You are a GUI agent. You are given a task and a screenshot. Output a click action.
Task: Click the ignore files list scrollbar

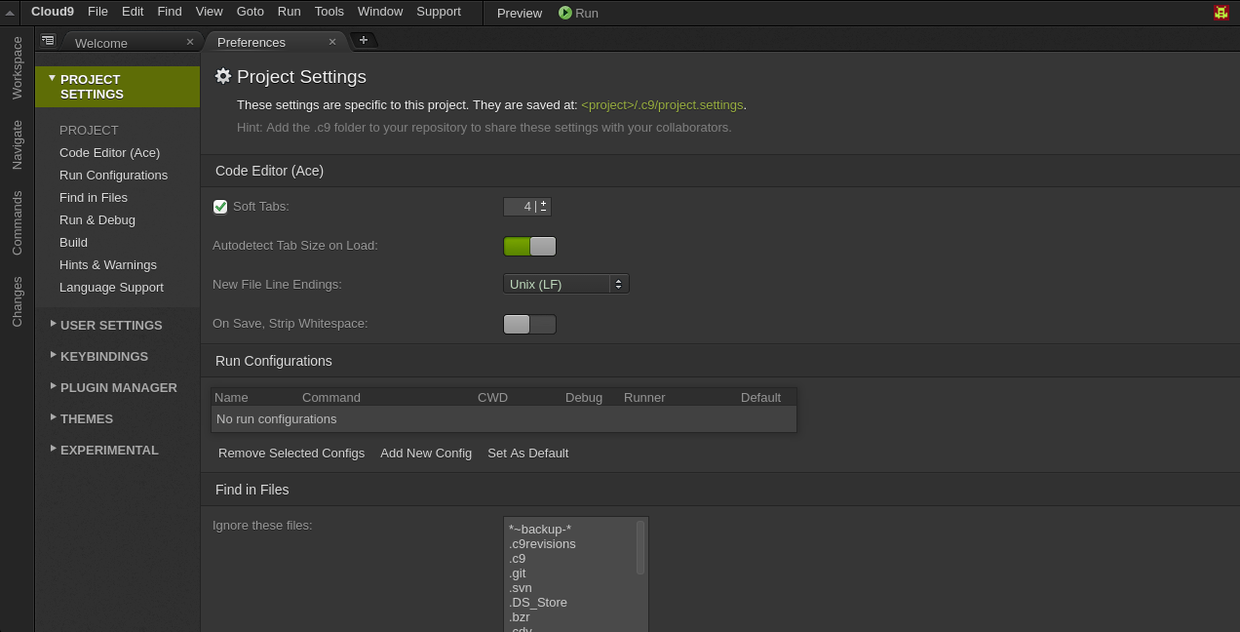(641, 548)
